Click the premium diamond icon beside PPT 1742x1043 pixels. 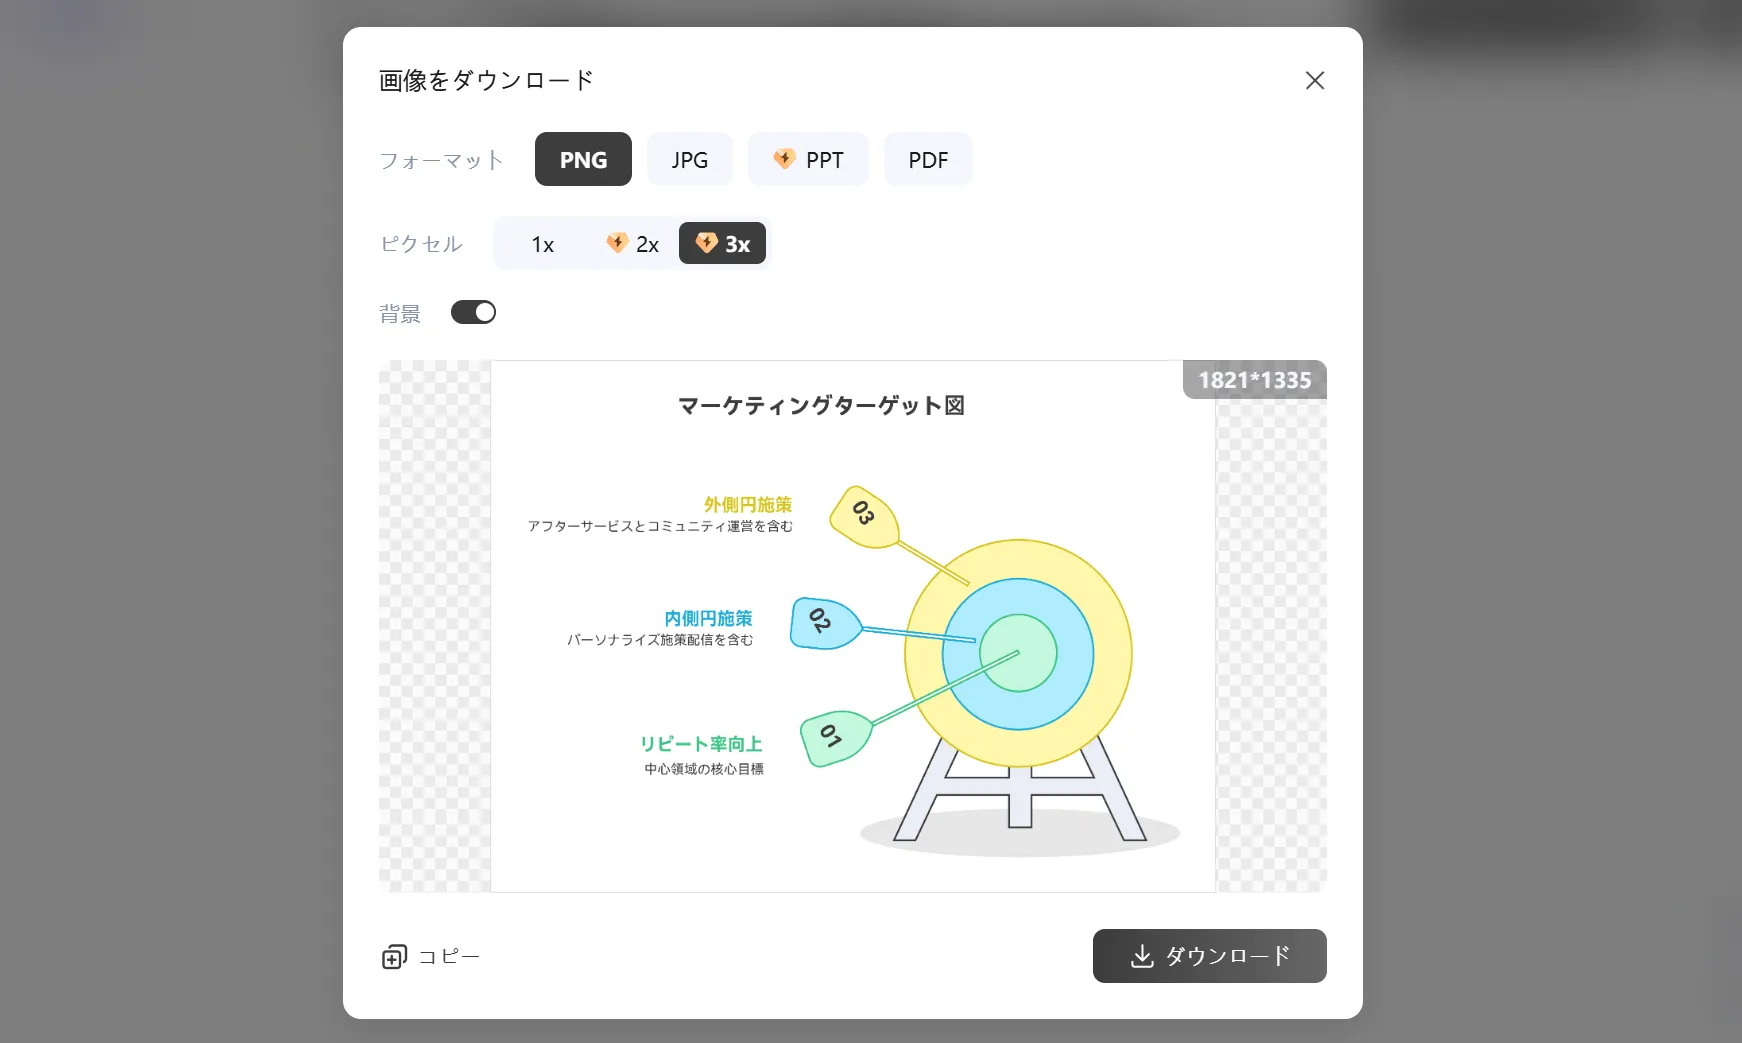tap(784, 158)
